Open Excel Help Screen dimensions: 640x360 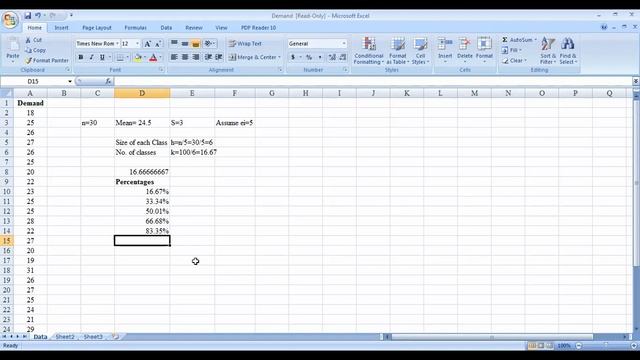pos(604,27)
